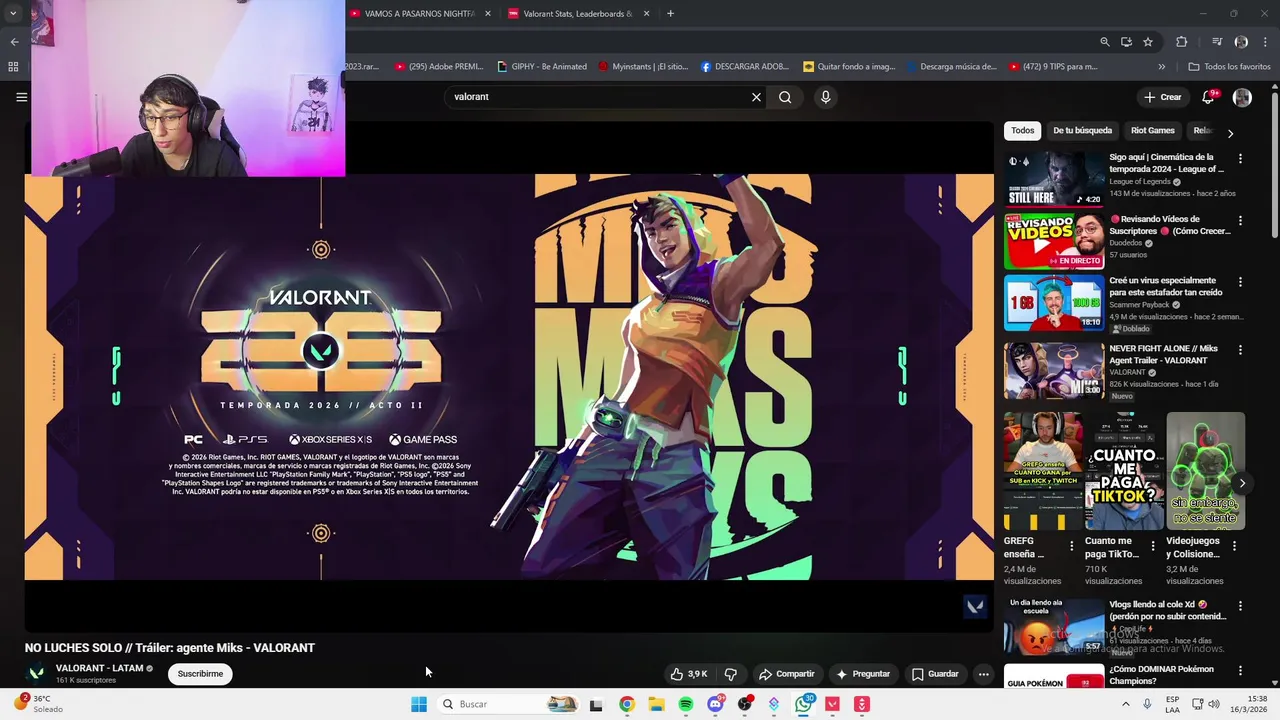Viewport: 1280px width, 720px height.
Task: Subscribe with the Suscribirme button
Action: pos(200,674)
